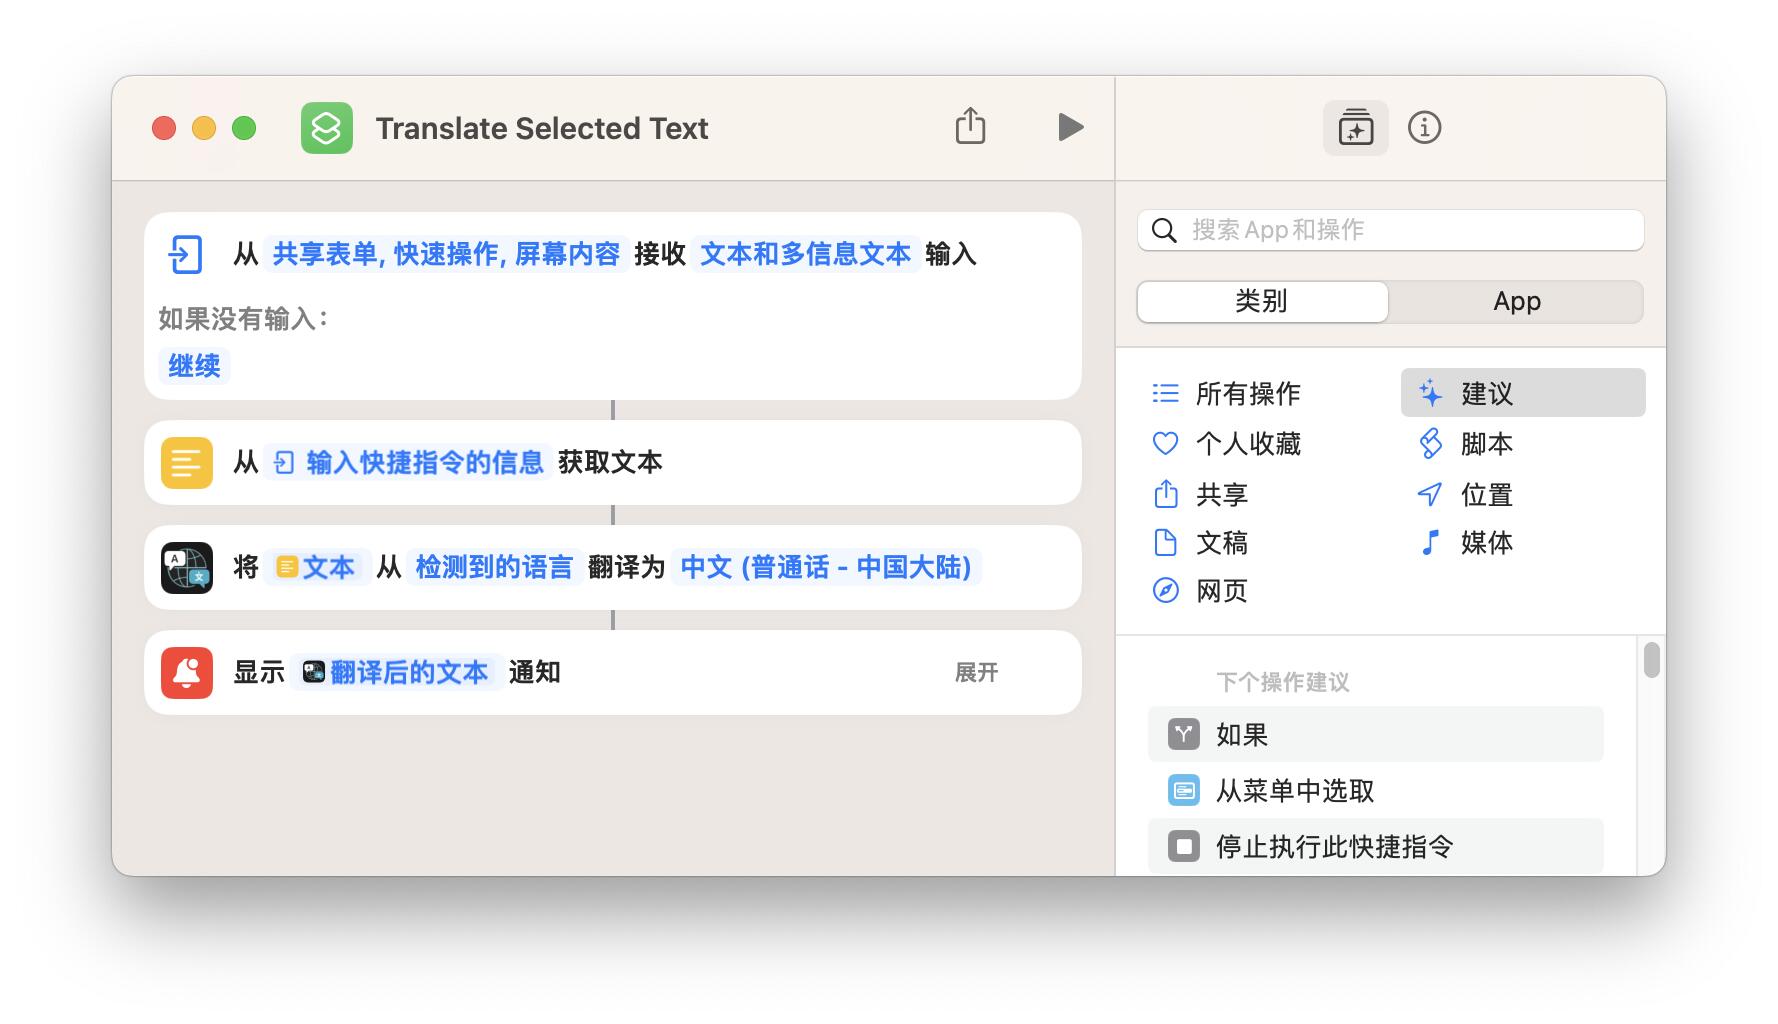Image resolution: width=1778 pixels, height=1024 pixels.
Task: Open the shortcut details info icon
Action: click(x=1424, y=128)
